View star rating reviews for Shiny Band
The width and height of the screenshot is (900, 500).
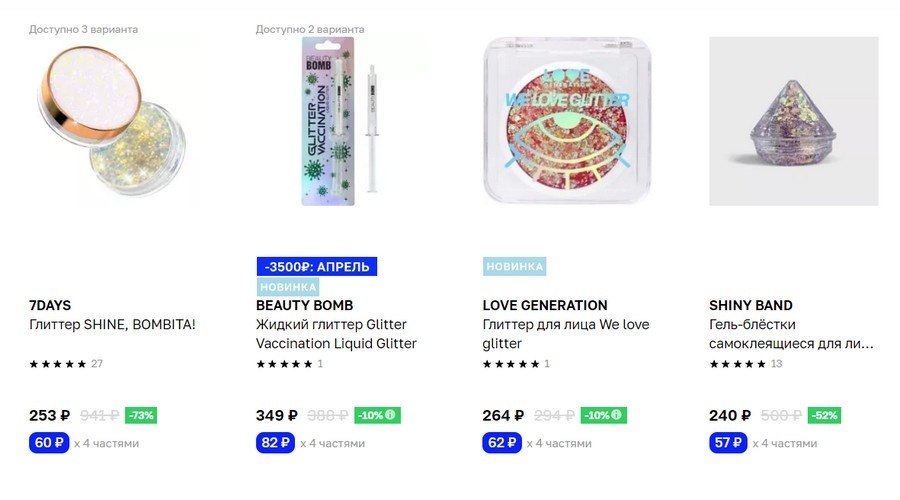745,364
